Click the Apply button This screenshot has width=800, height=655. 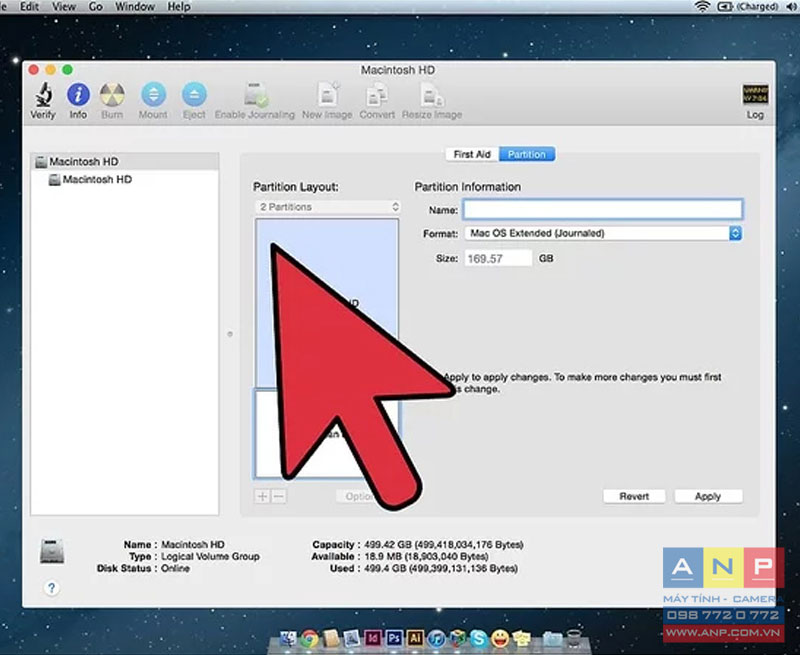(708, 496)
